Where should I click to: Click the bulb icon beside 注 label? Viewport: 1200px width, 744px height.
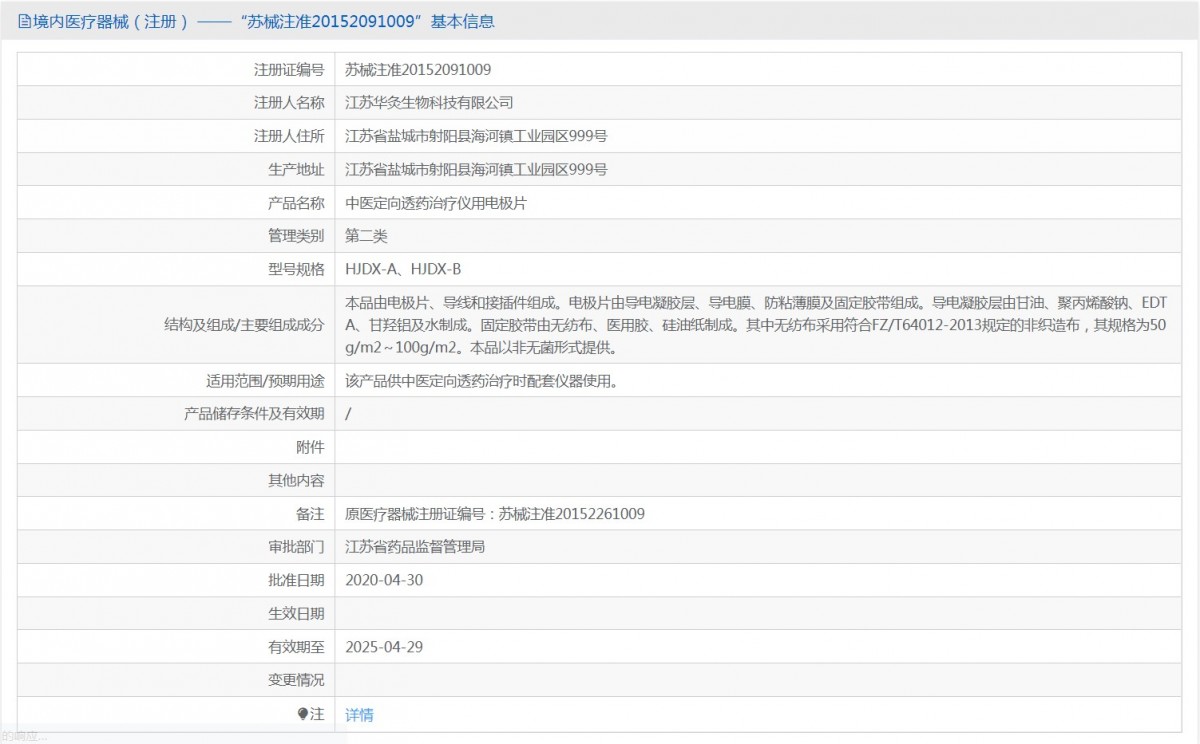point(303,714)
